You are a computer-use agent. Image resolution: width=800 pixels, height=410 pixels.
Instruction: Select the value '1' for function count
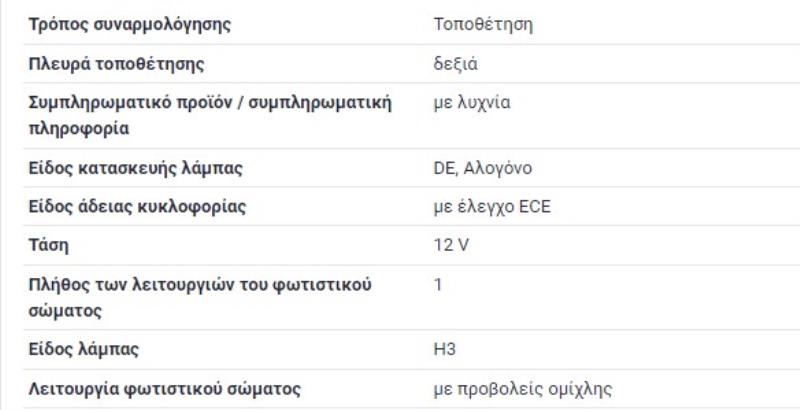(438, 285)
